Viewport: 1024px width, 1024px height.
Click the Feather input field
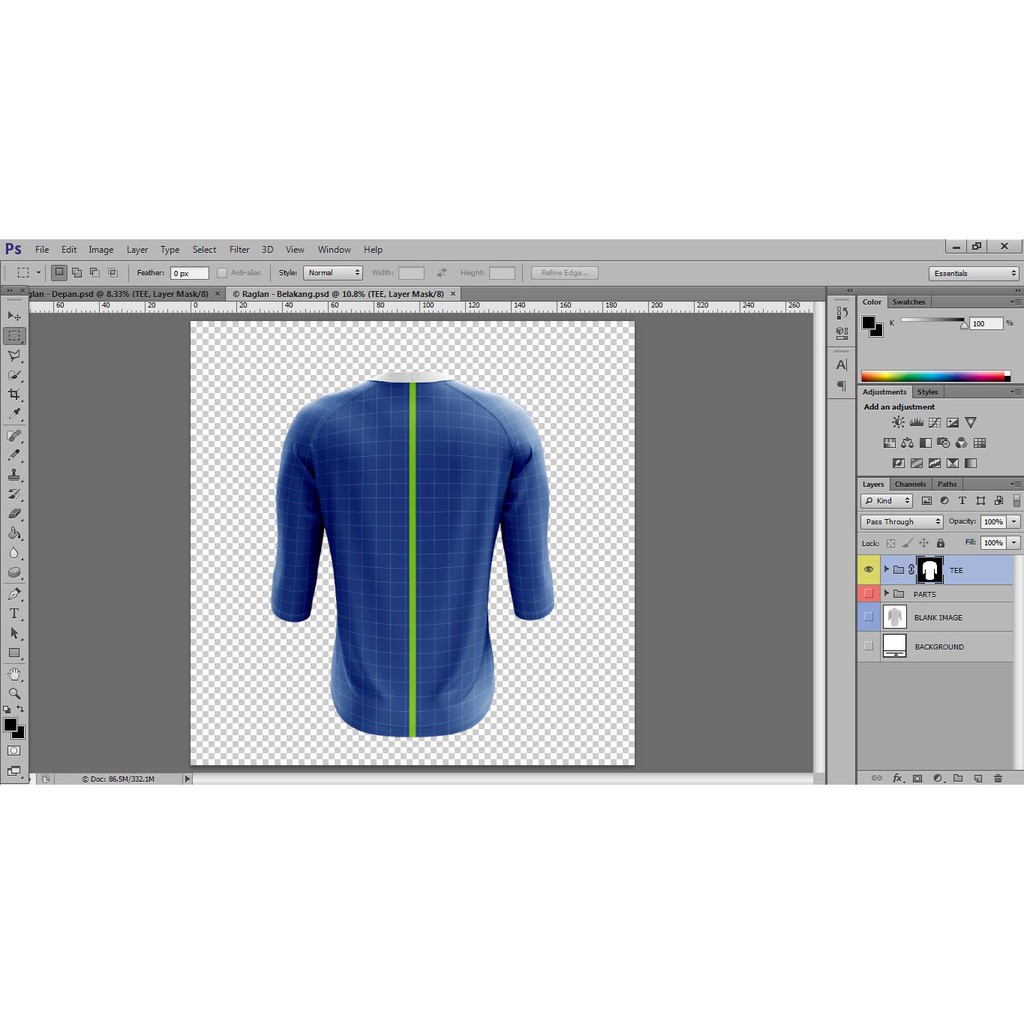[188, 273]
